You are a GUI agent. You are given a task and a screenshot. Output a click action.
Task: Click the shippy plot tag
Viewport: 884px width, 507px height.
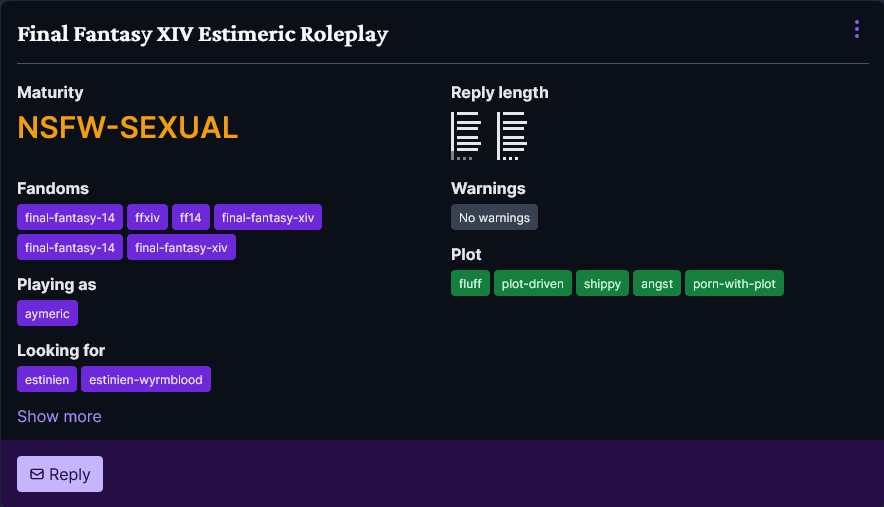coord(602,283)
